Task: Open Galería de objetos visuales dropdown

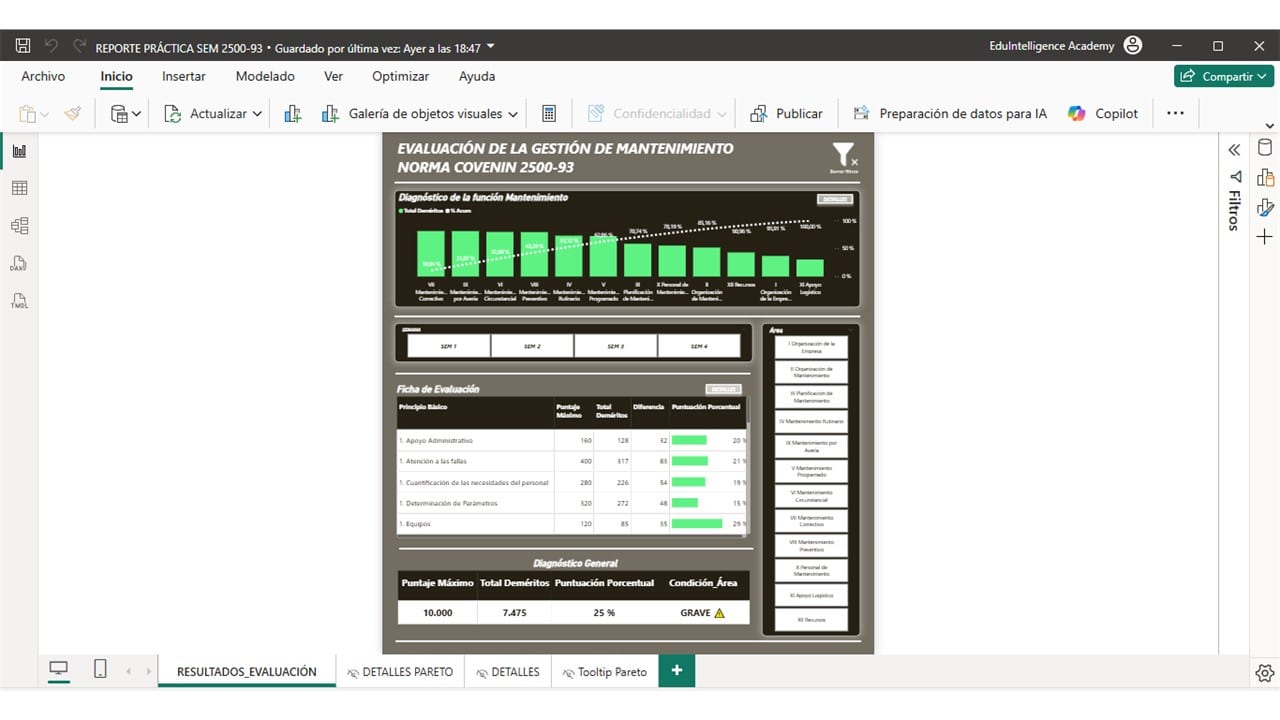Action: [x=513, y=114]
